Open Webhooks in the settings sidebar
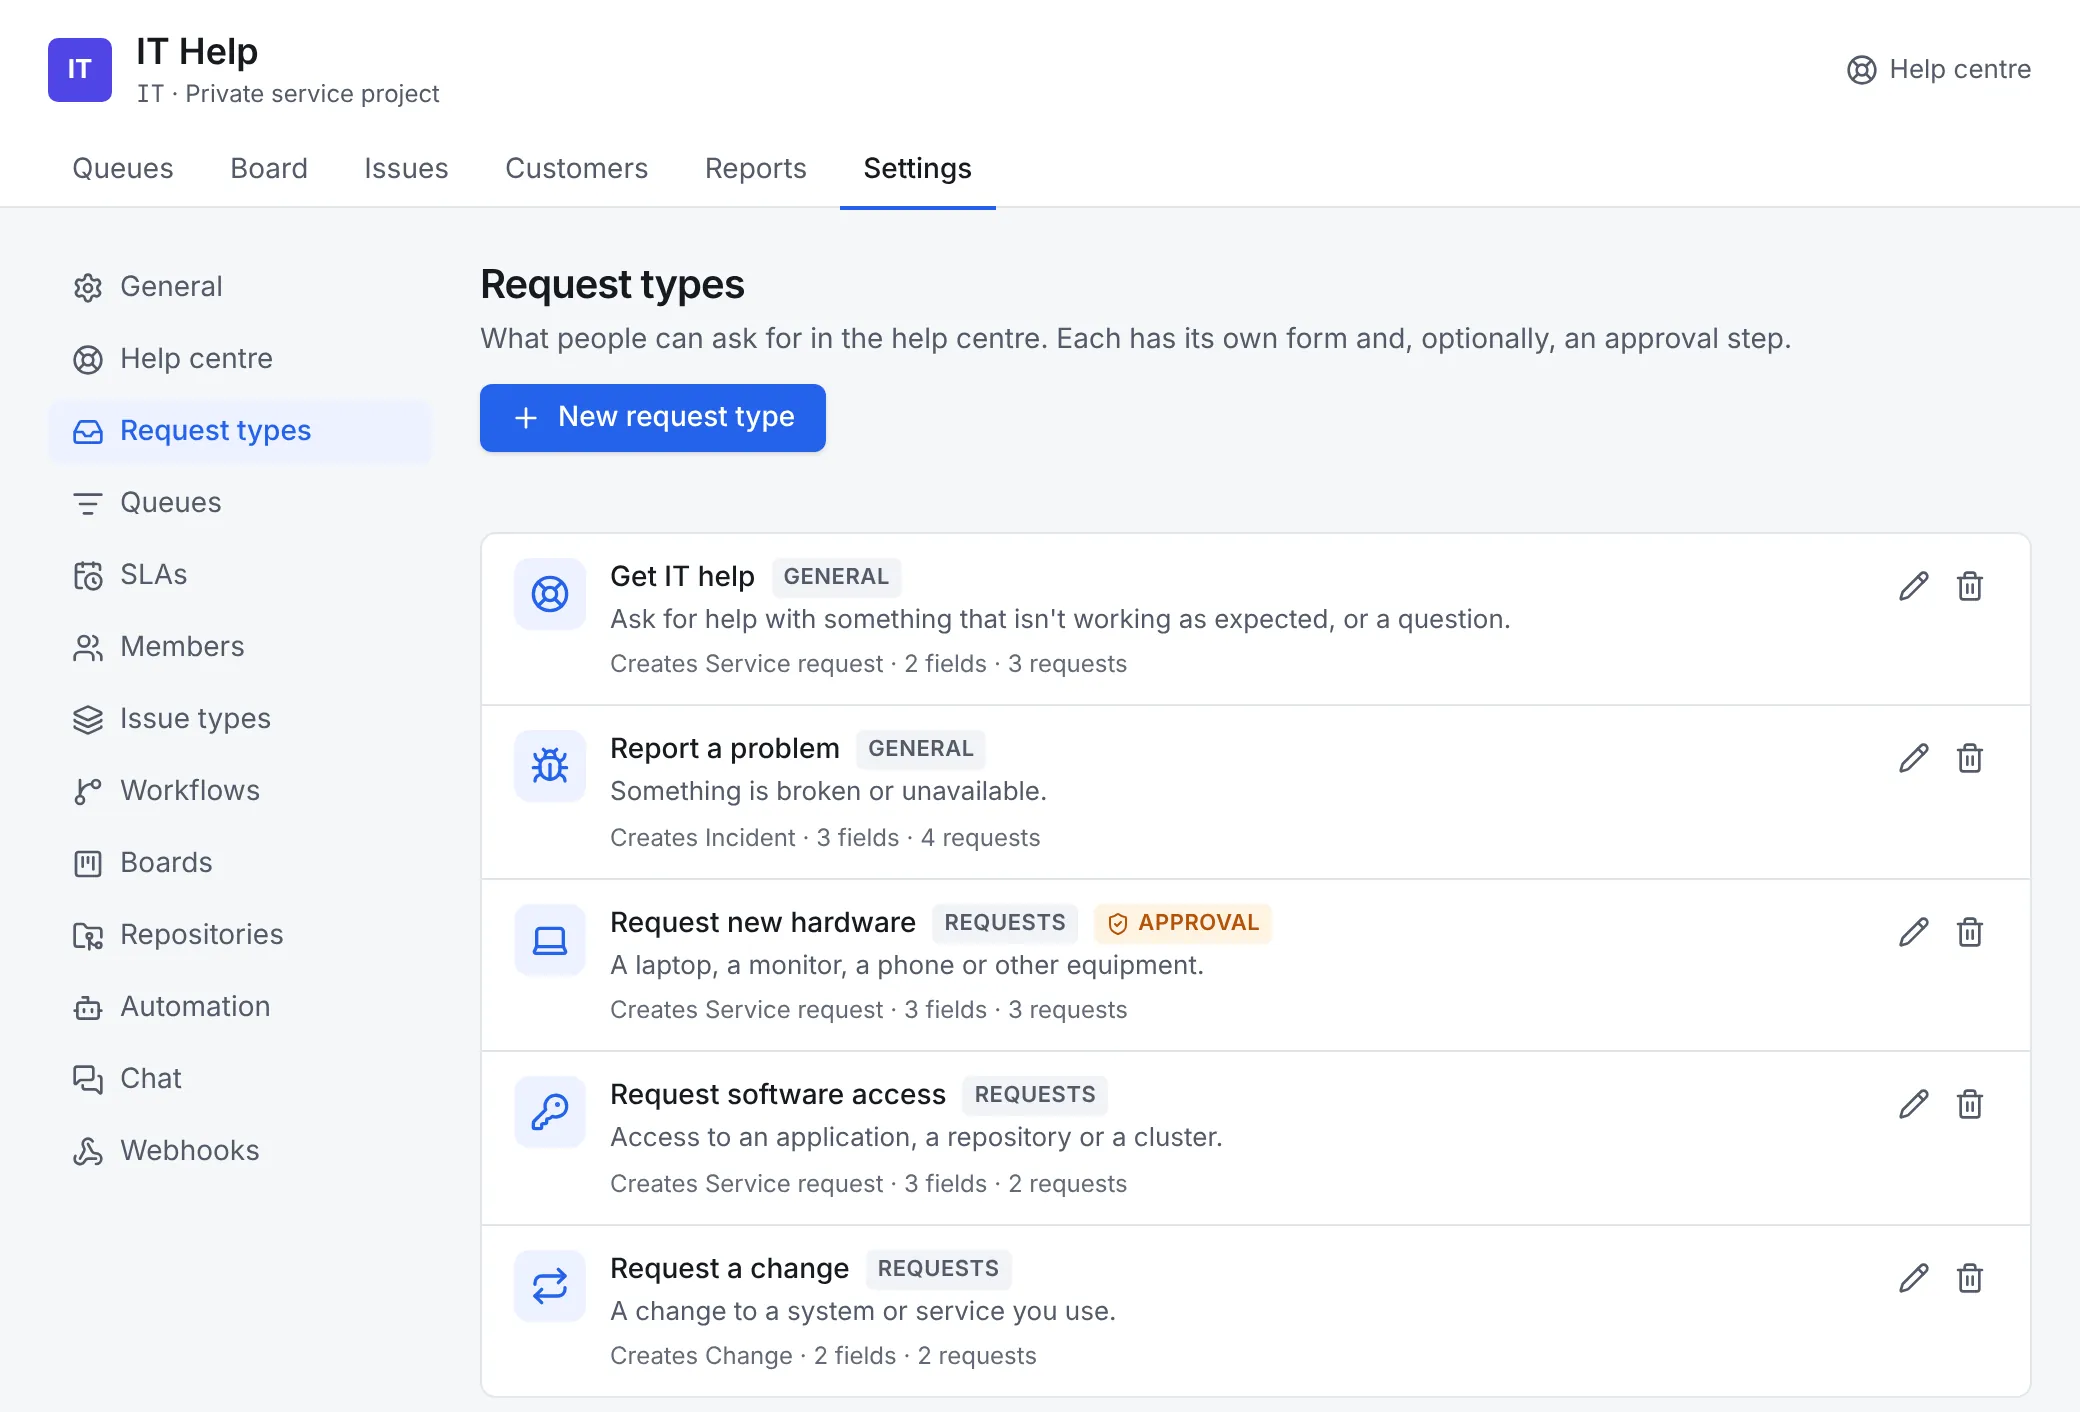This screenshot has height=1412, width=2080. 240,1151
